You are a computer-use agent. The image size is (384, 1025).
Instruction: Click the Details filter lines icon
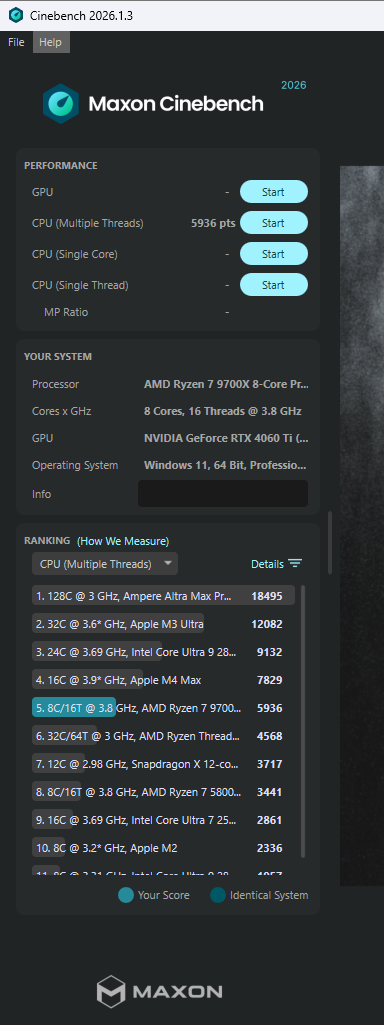(x=295, y=563)
